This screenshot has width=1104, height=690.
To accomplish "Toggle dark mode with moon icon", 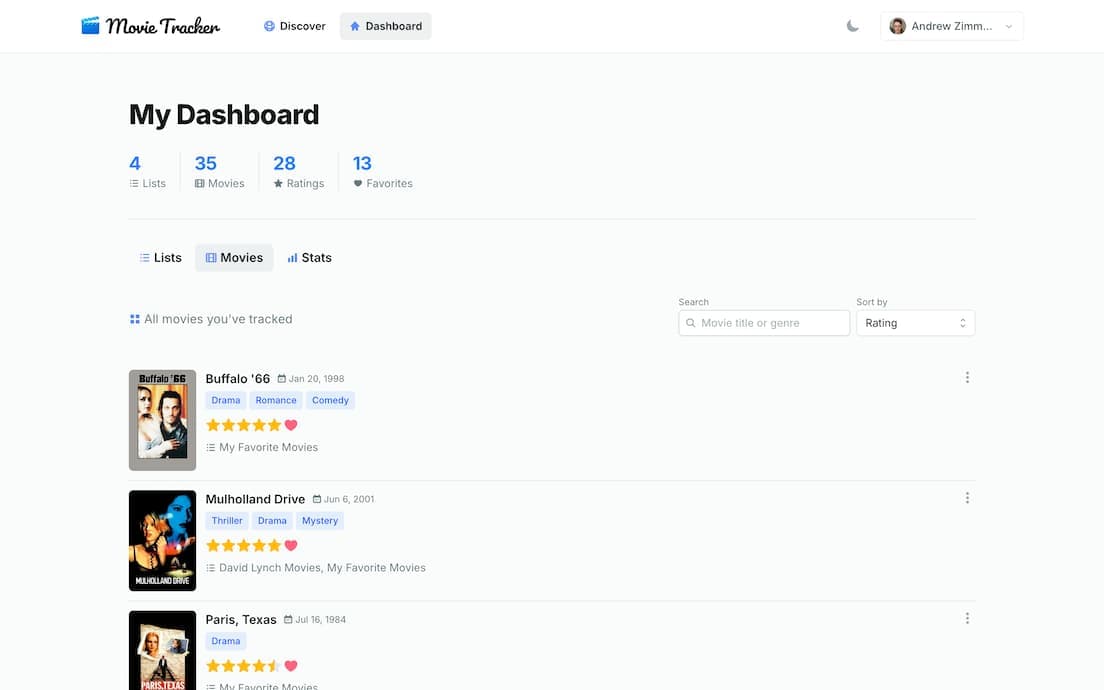I will pos(853,26).
